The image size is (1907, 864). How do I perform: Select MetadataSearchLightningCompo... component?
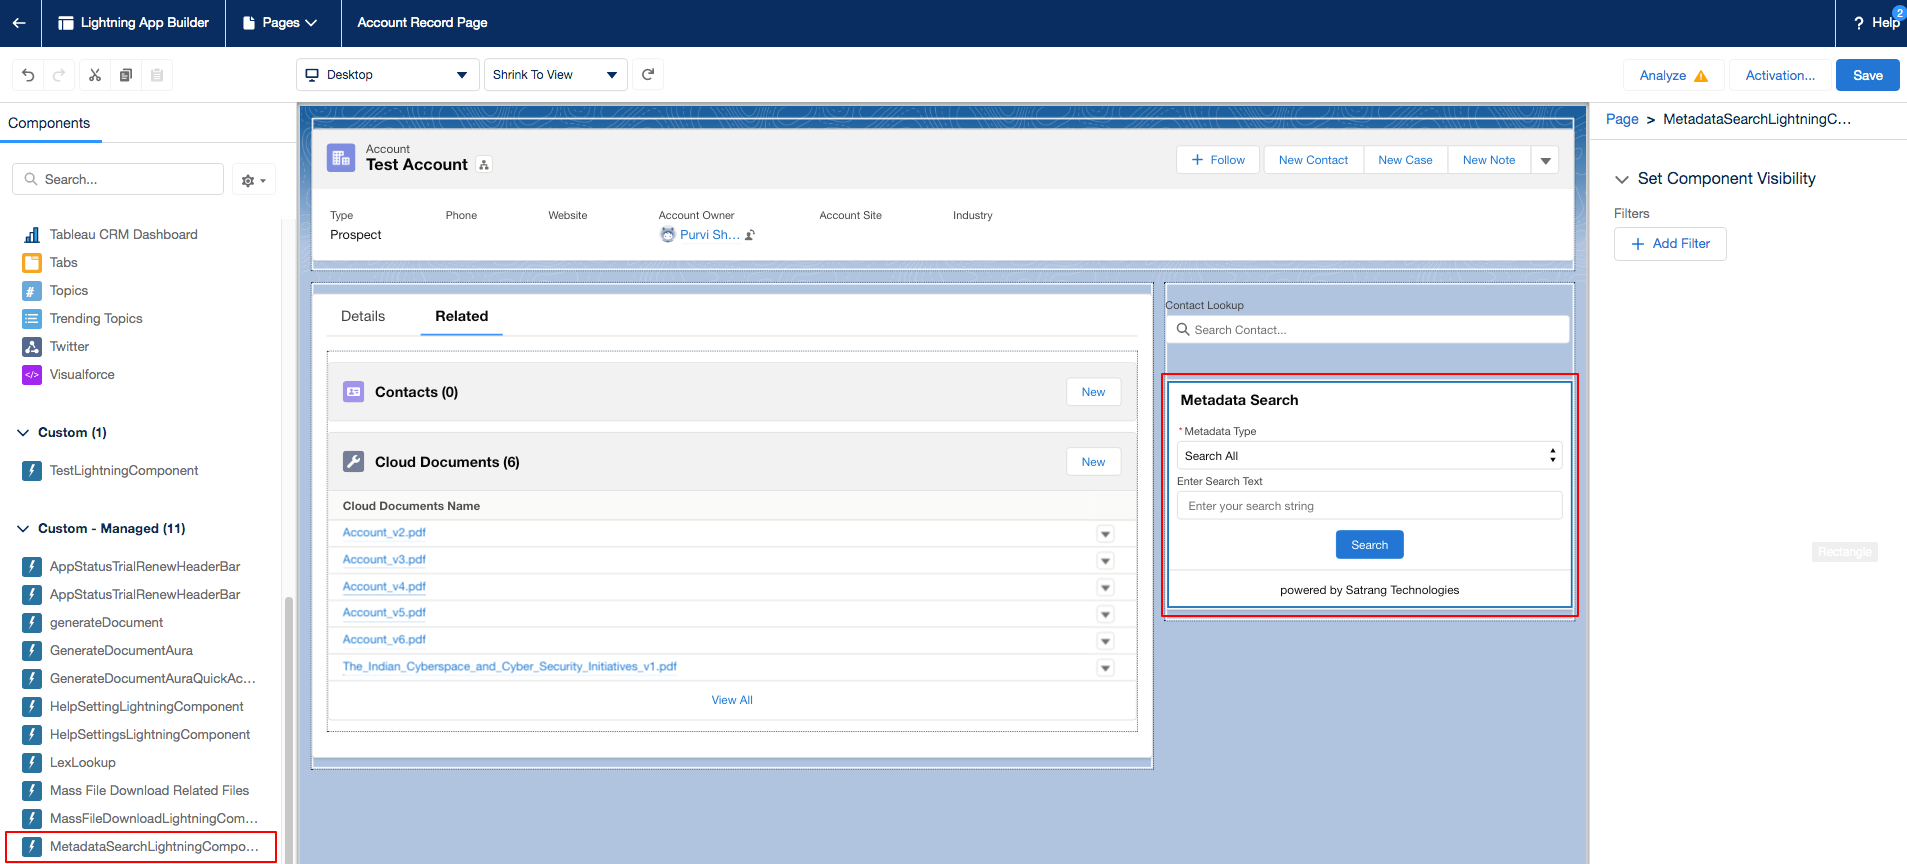click(x=141, y=847)
